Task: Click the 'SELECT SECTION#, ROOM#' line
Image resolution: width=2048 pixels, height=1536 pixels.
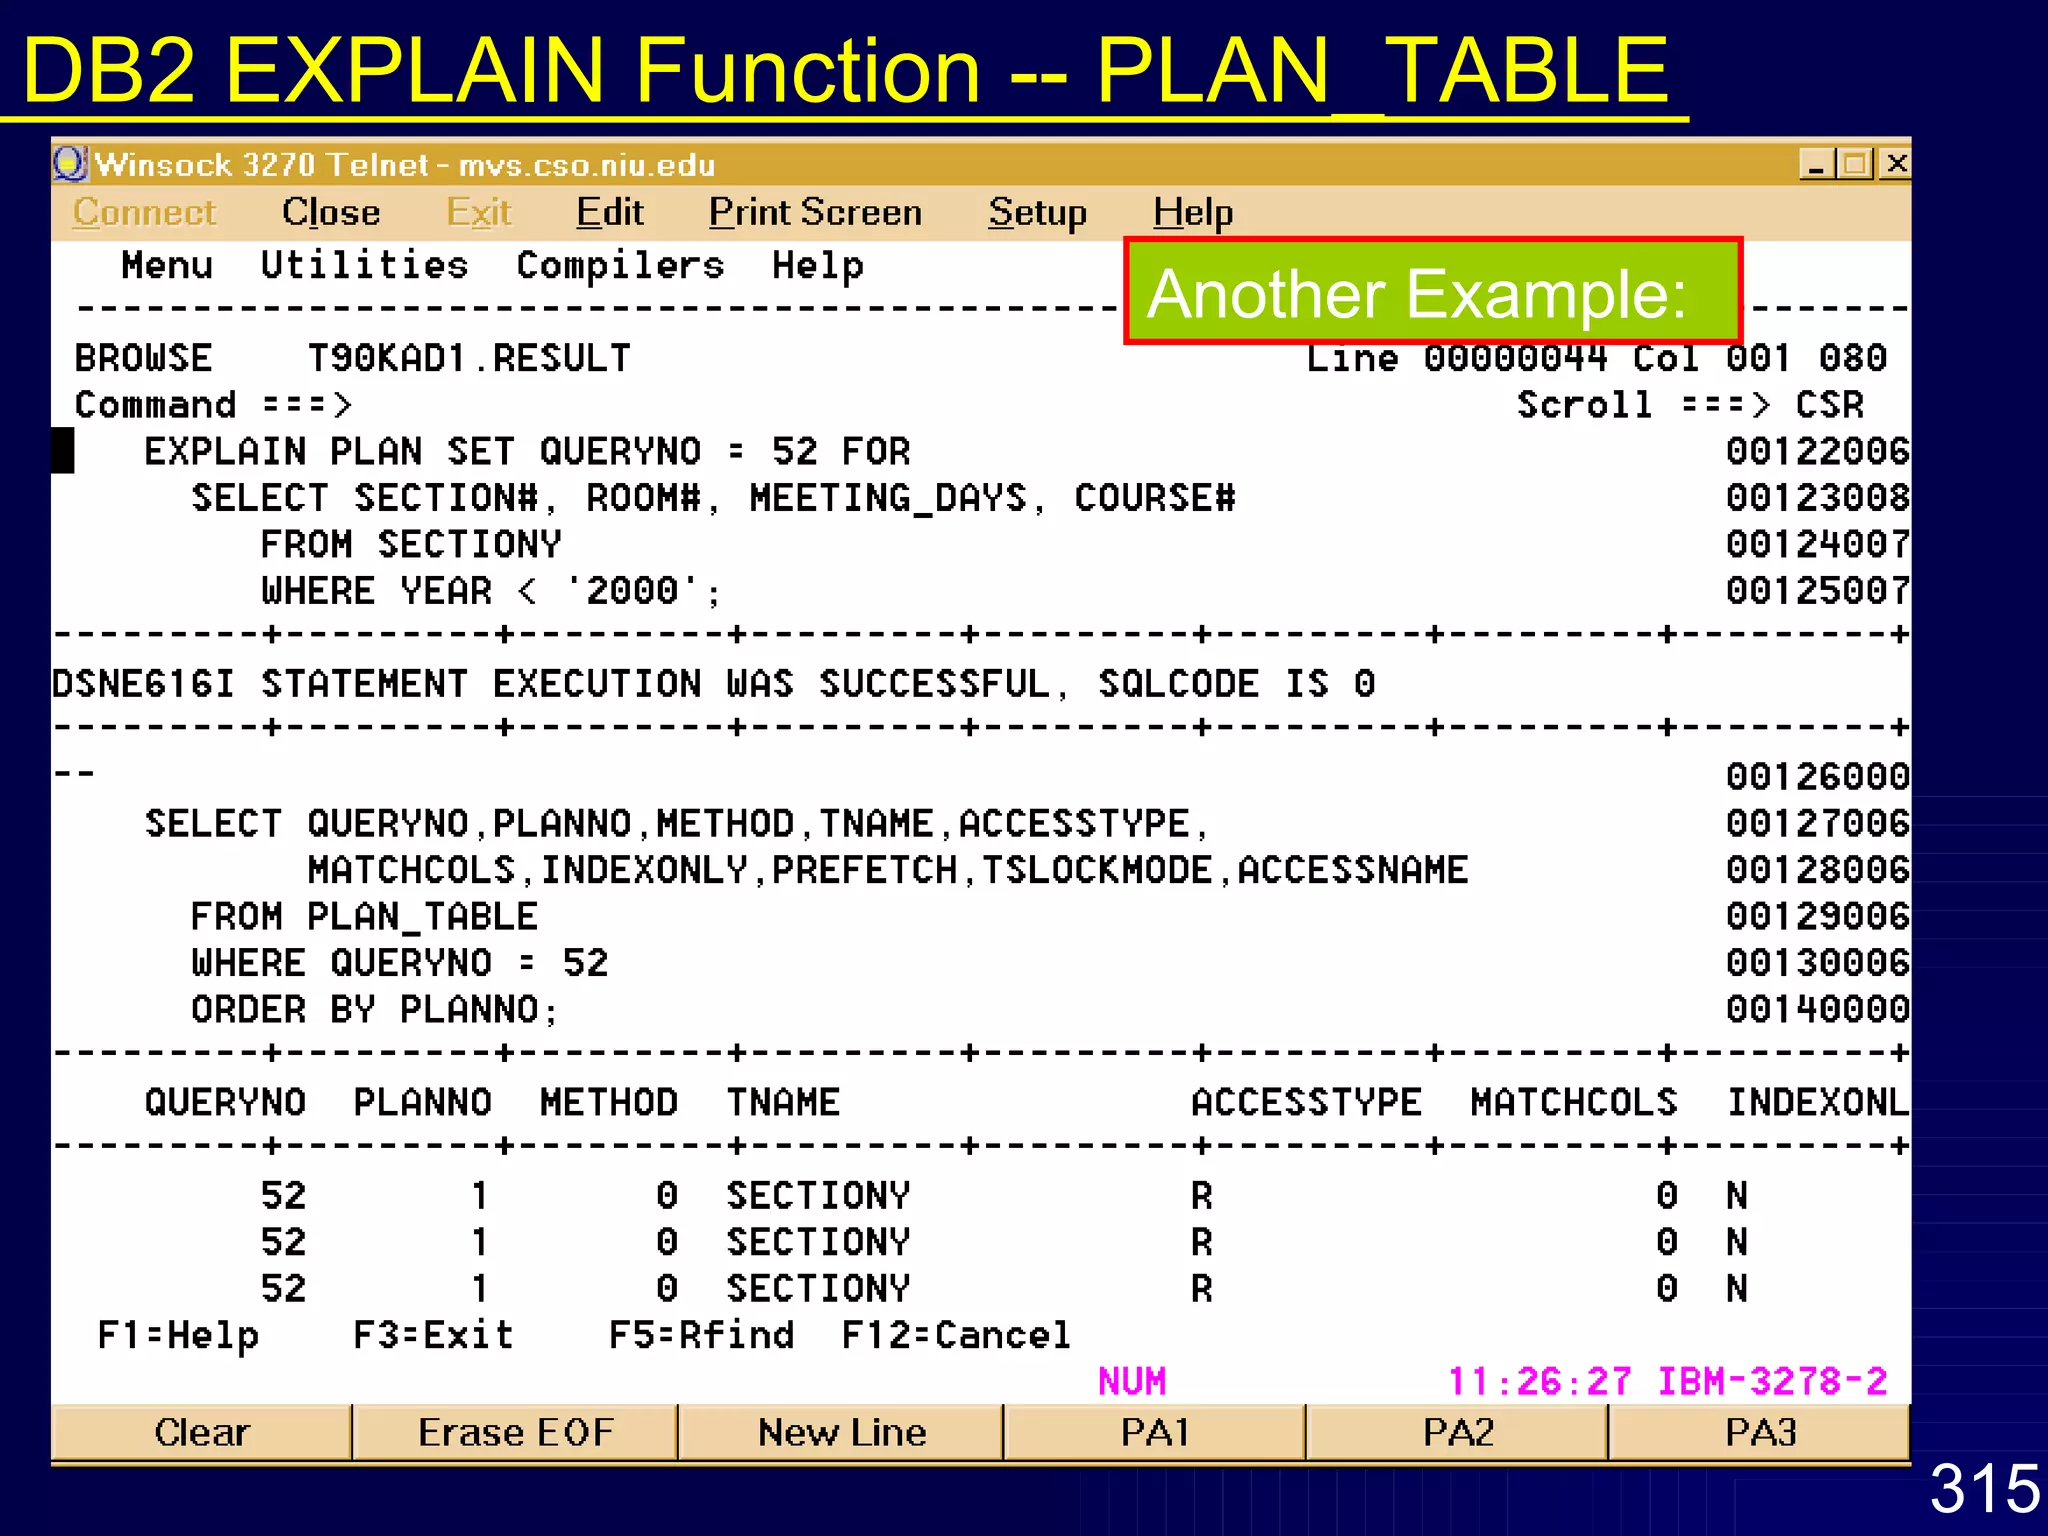Action: [713, 498]
